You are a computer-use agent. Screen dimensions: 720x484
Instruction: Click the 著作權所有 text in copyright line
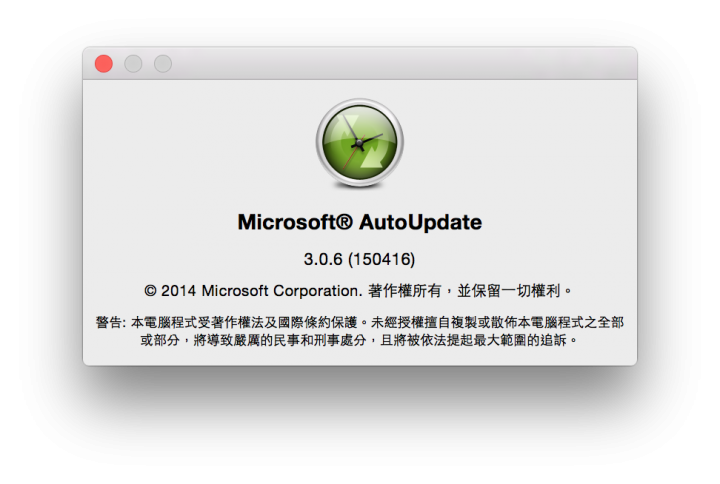point(404,290)
